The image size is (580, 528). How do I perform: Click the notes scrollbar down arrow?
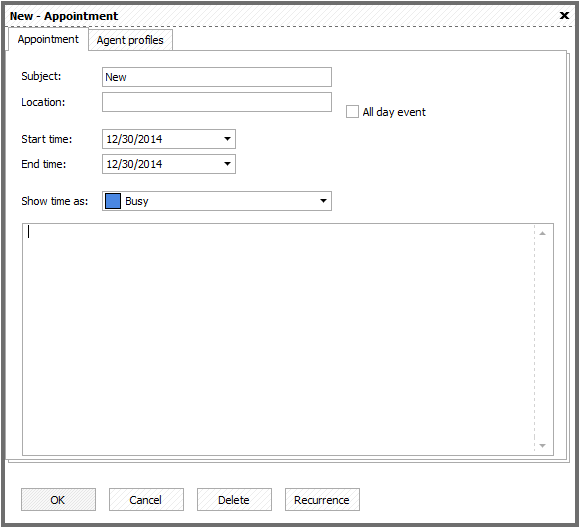(543, 446)
